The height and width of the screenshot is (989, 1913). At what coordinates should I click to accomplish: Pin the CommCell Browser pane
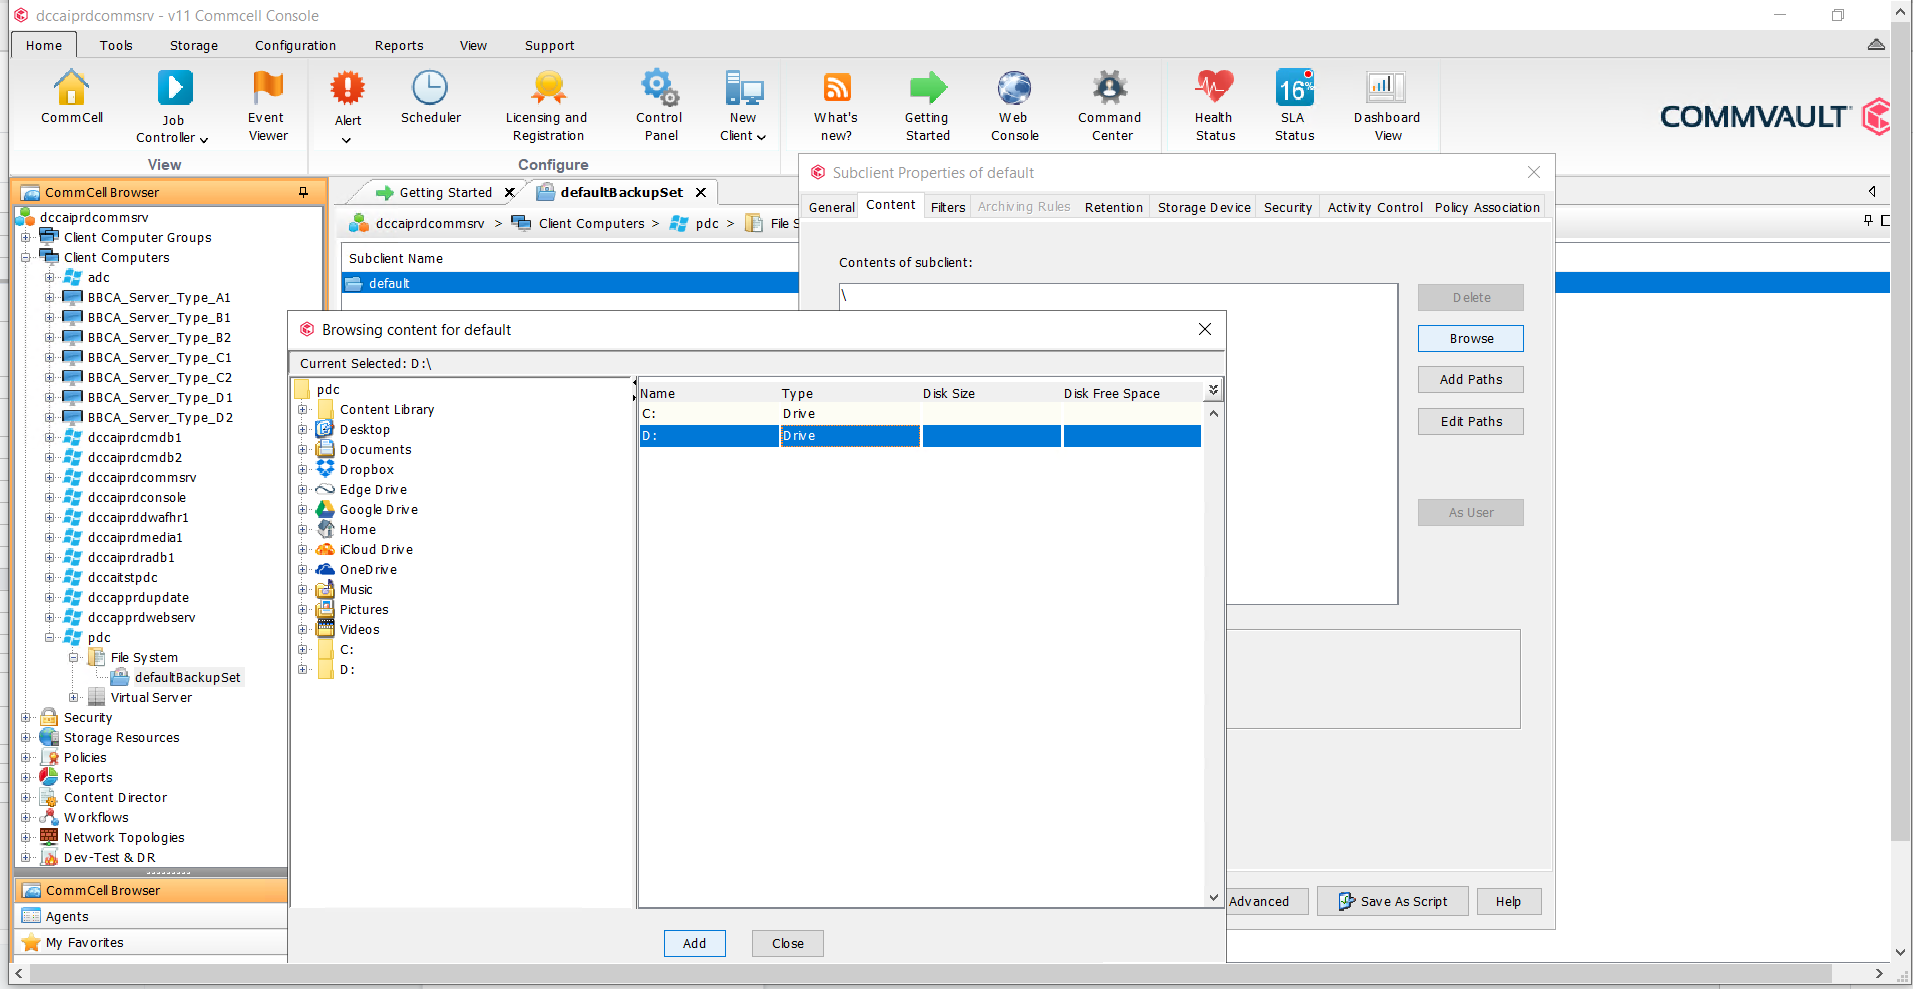(303, 192)
